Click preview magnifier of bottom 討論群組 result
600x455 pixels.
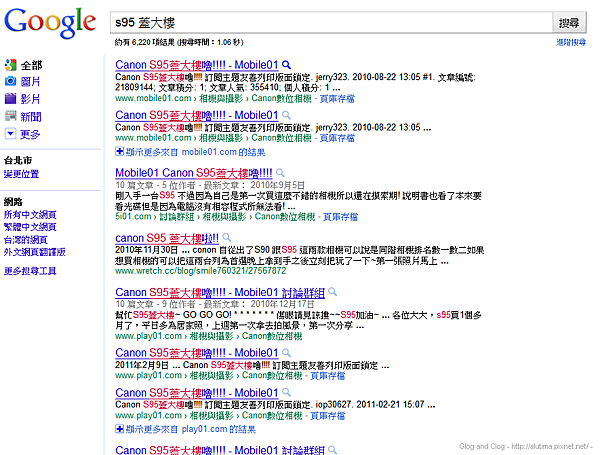pos(333,450)
